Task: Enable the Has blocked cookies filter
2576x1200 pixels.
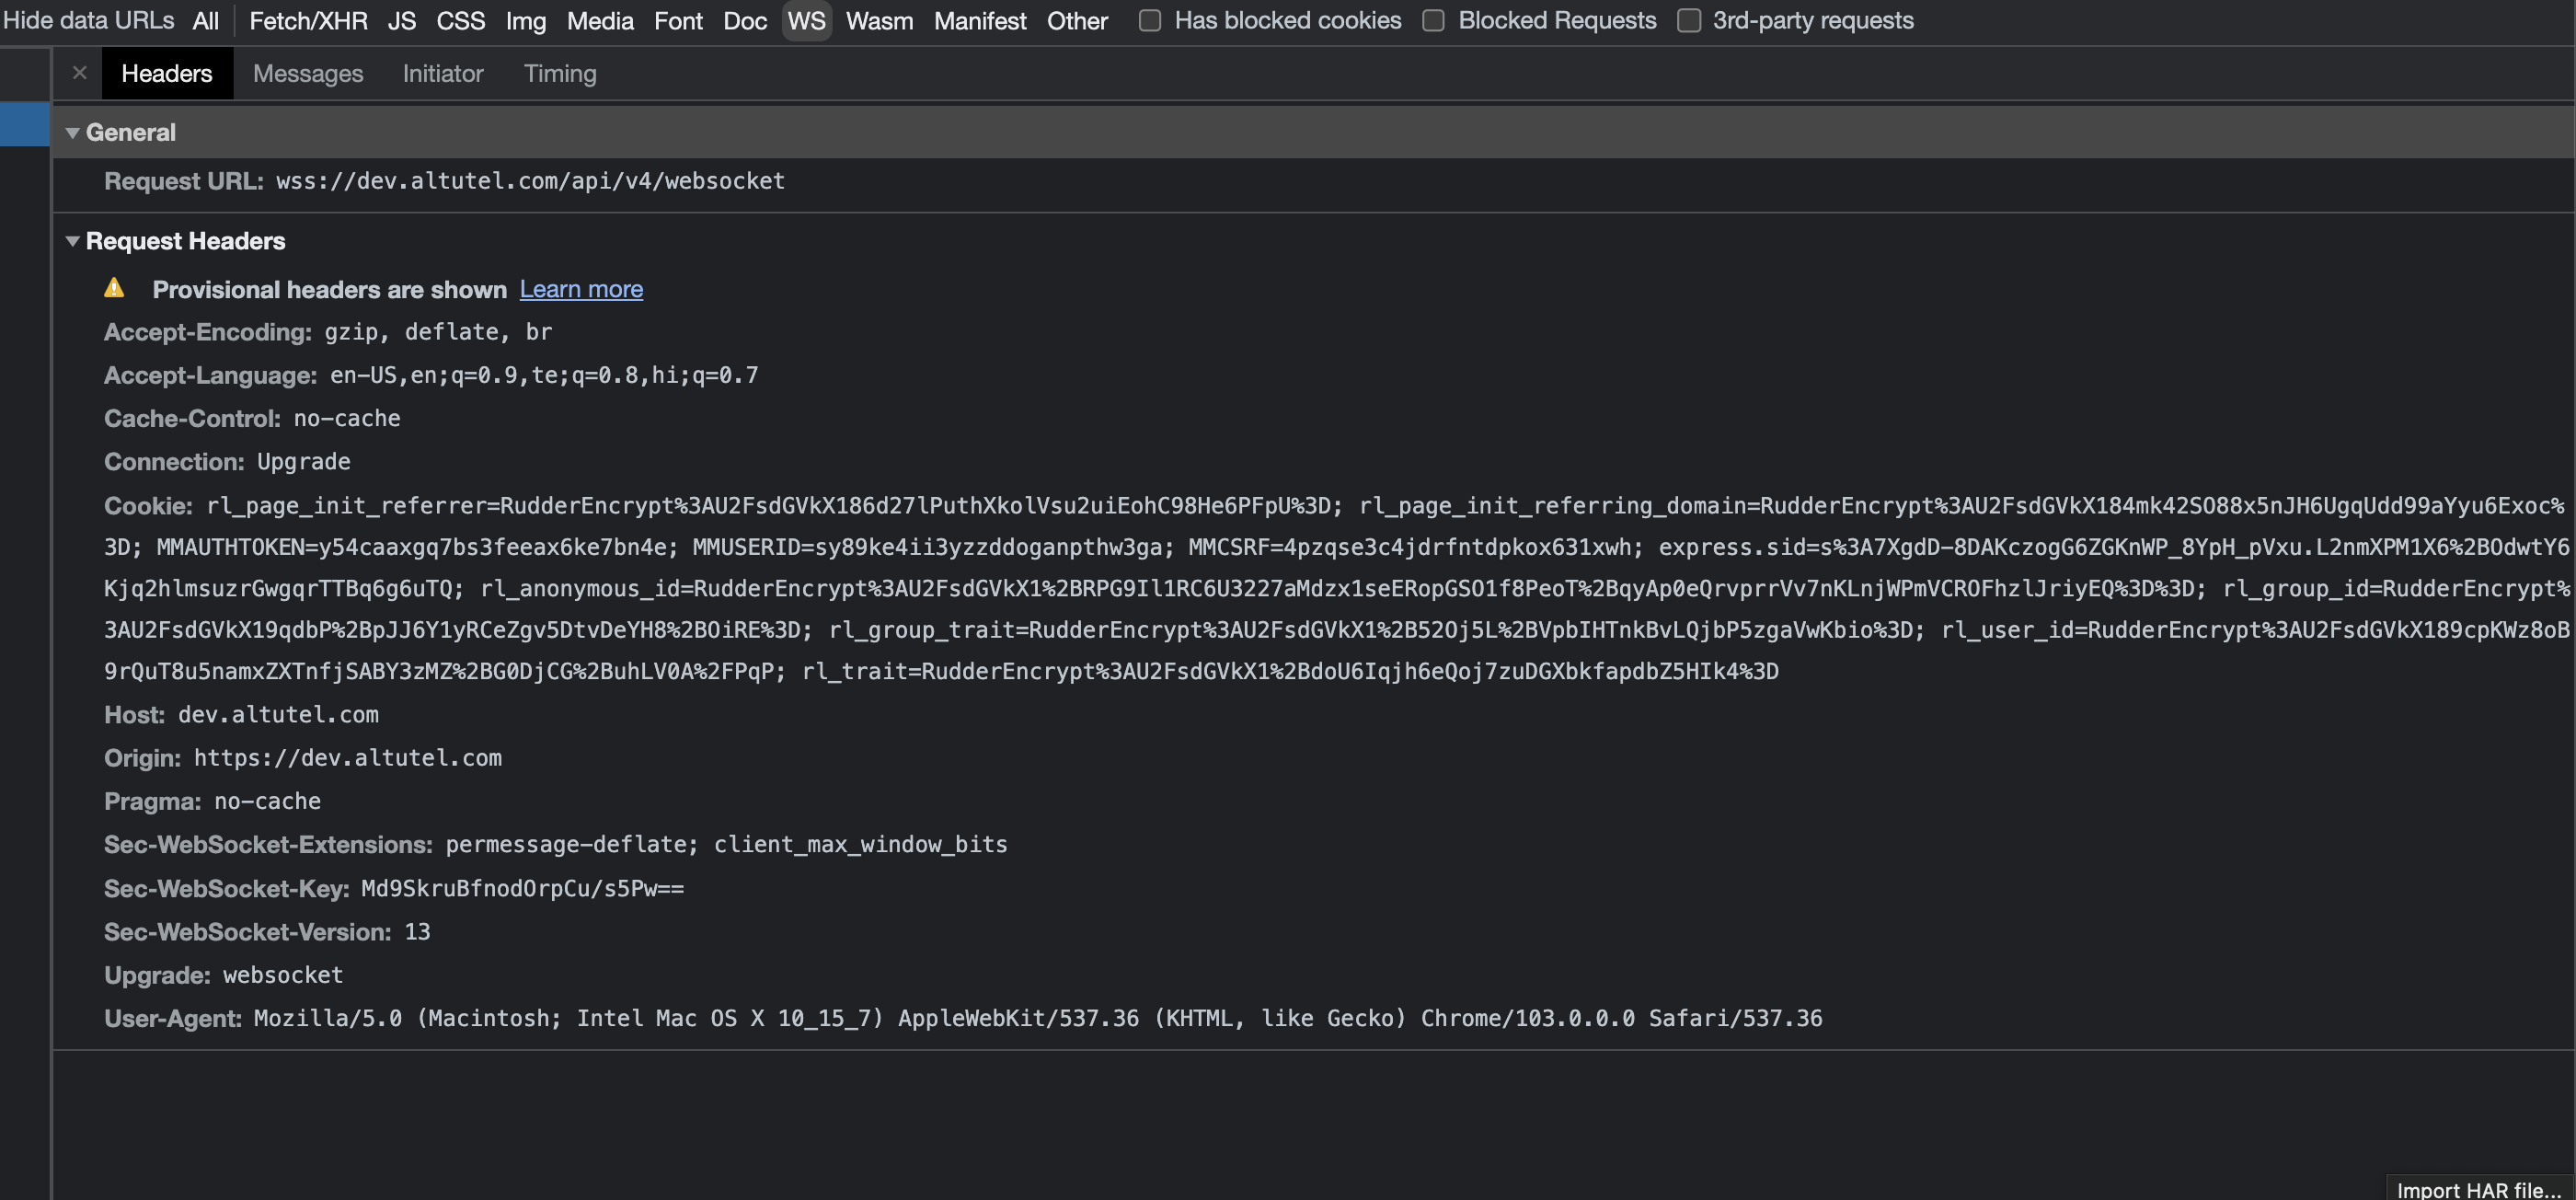Action: click(x=1148, y=19)
